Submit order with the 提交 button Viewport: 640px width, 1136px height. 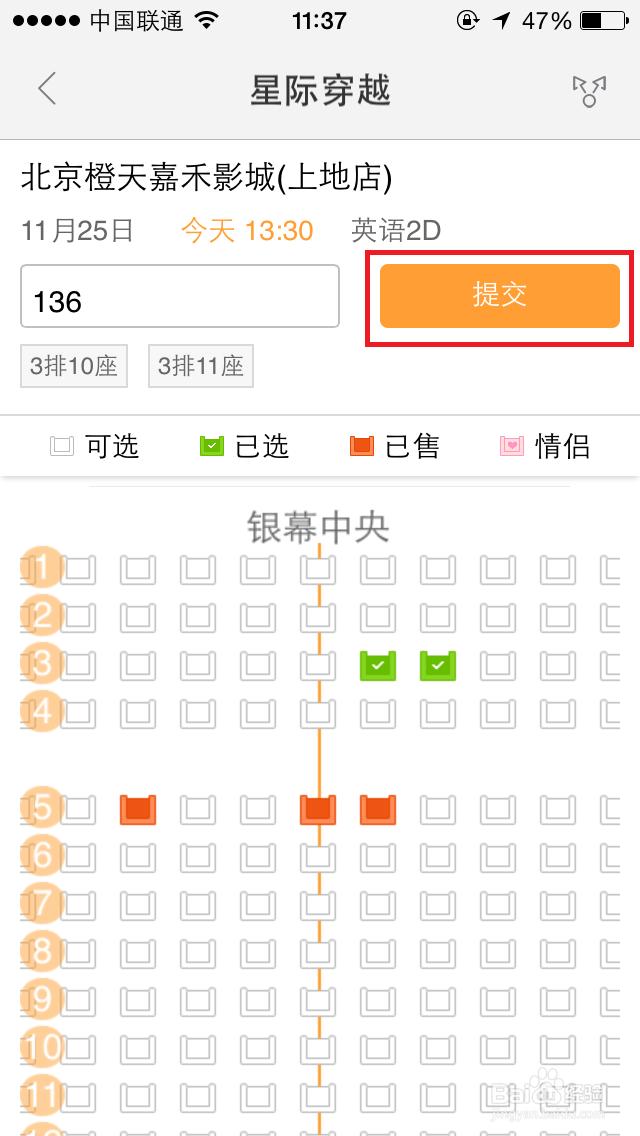499,296
